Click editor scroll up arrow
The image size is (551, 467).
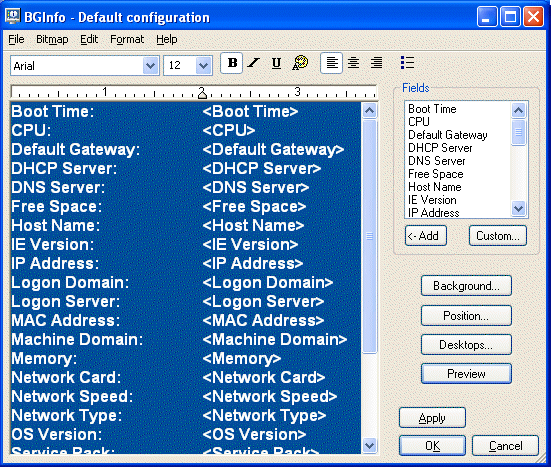(x=369, y=111)
